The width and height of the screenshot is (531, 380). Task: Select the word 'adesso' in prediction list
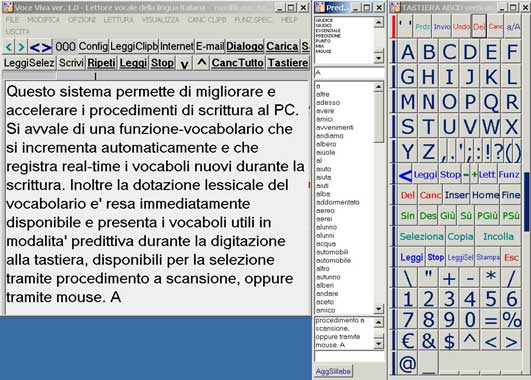point(328,103)
